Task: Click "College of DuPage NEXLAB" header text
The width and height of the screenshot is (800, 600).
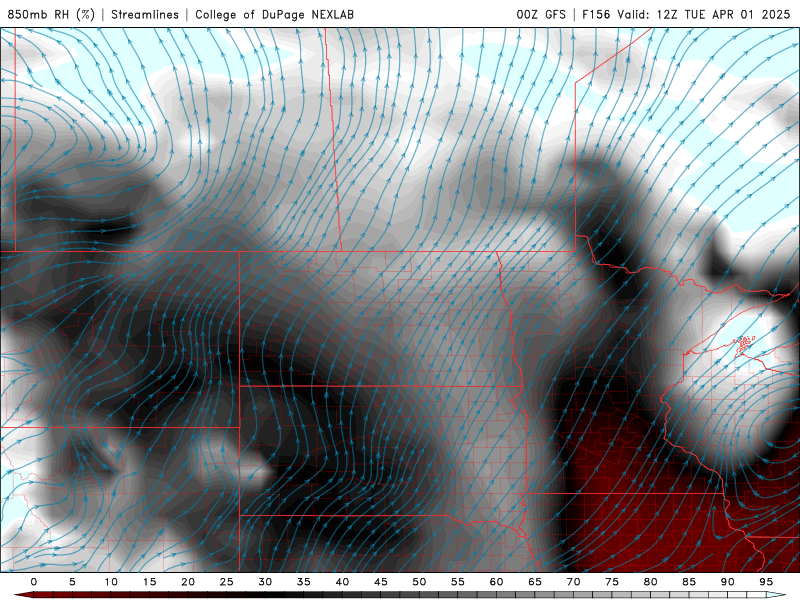Action: coord(274,14)
